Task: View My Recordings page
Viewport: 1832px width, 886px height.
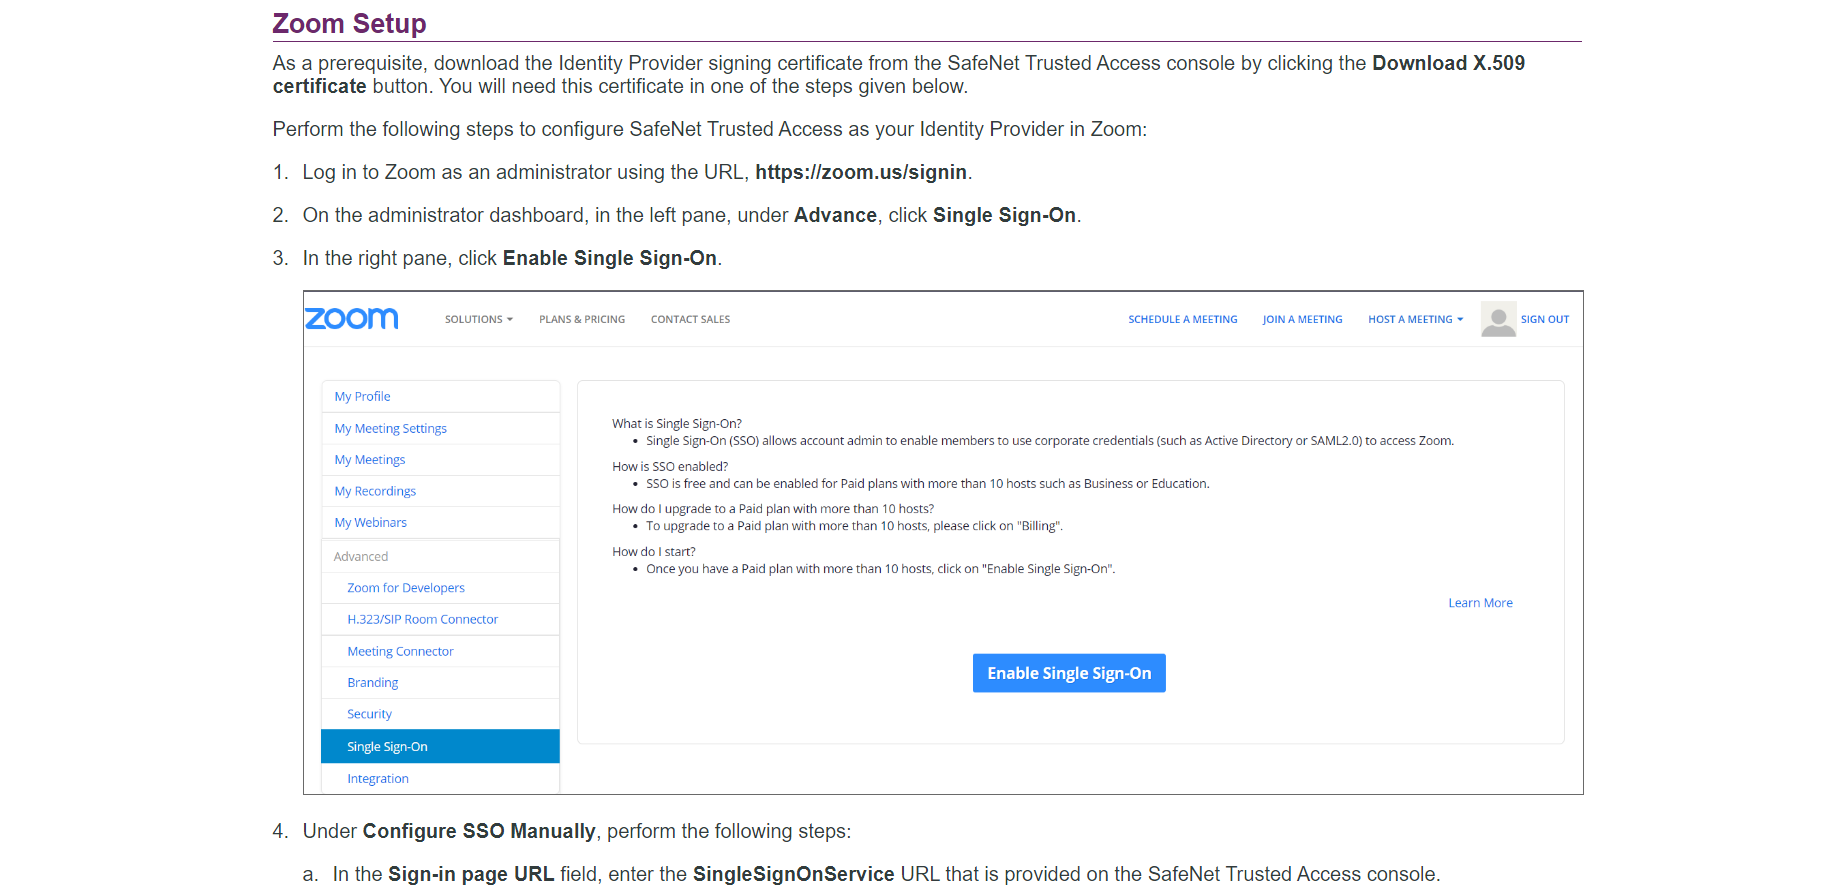Action: pos(375,492)
